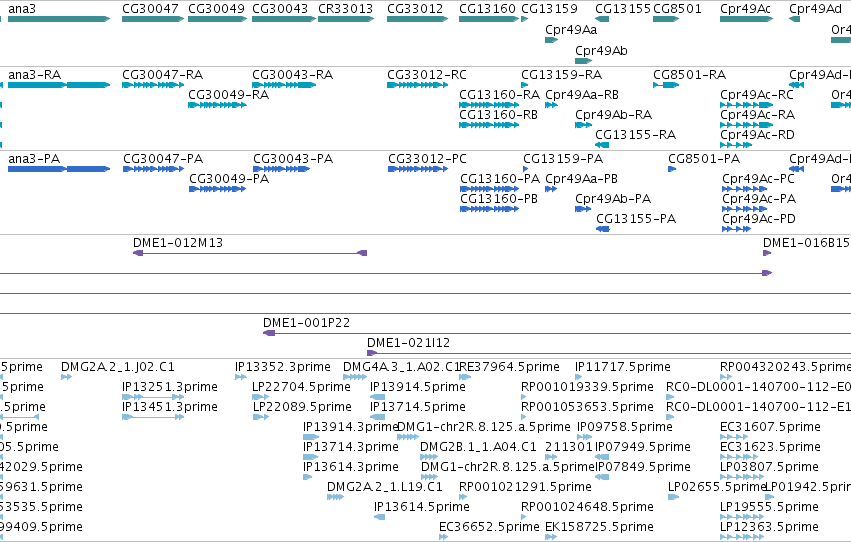The height and width of the screenshot is (542, 851).
Task: Click the Cpr49Ac-PD protein label
Action: [758, 219]
